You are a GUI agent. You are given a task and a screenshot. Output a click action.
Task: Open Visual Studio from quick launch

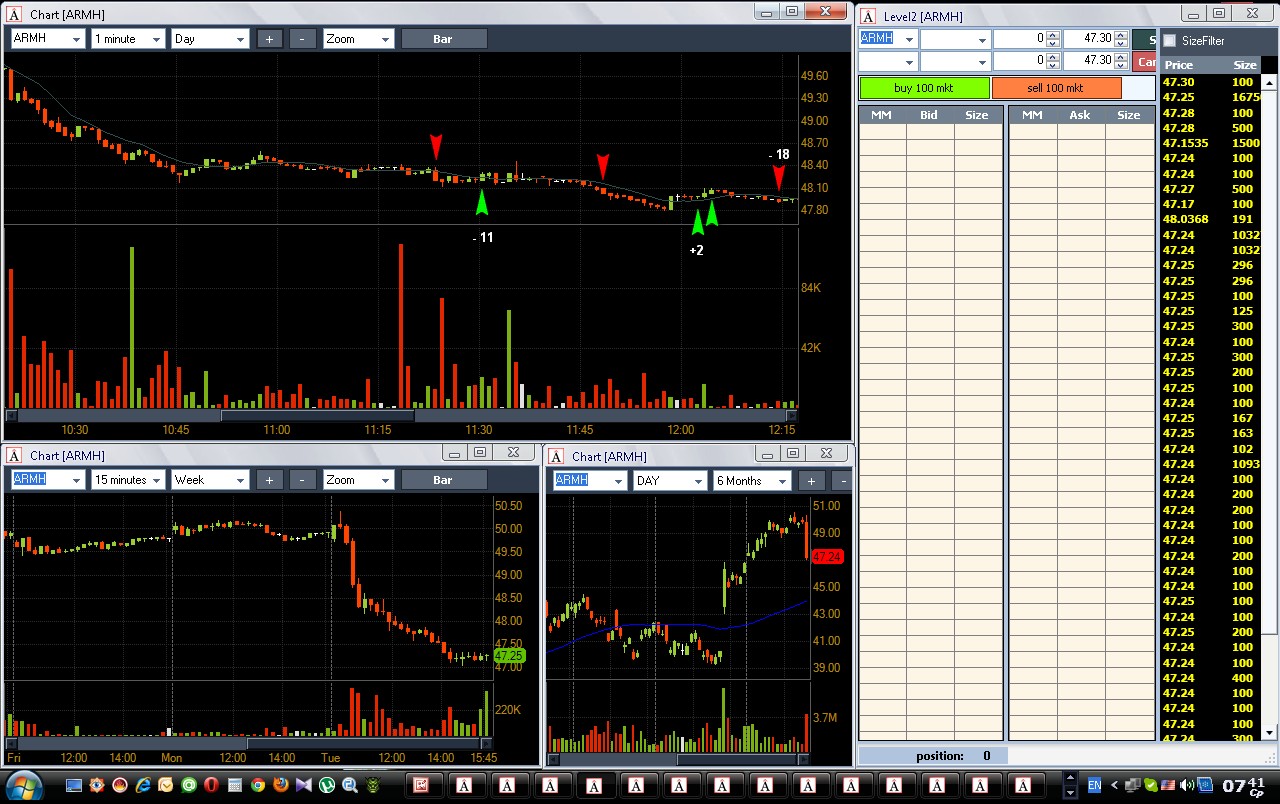pos(303,785)
